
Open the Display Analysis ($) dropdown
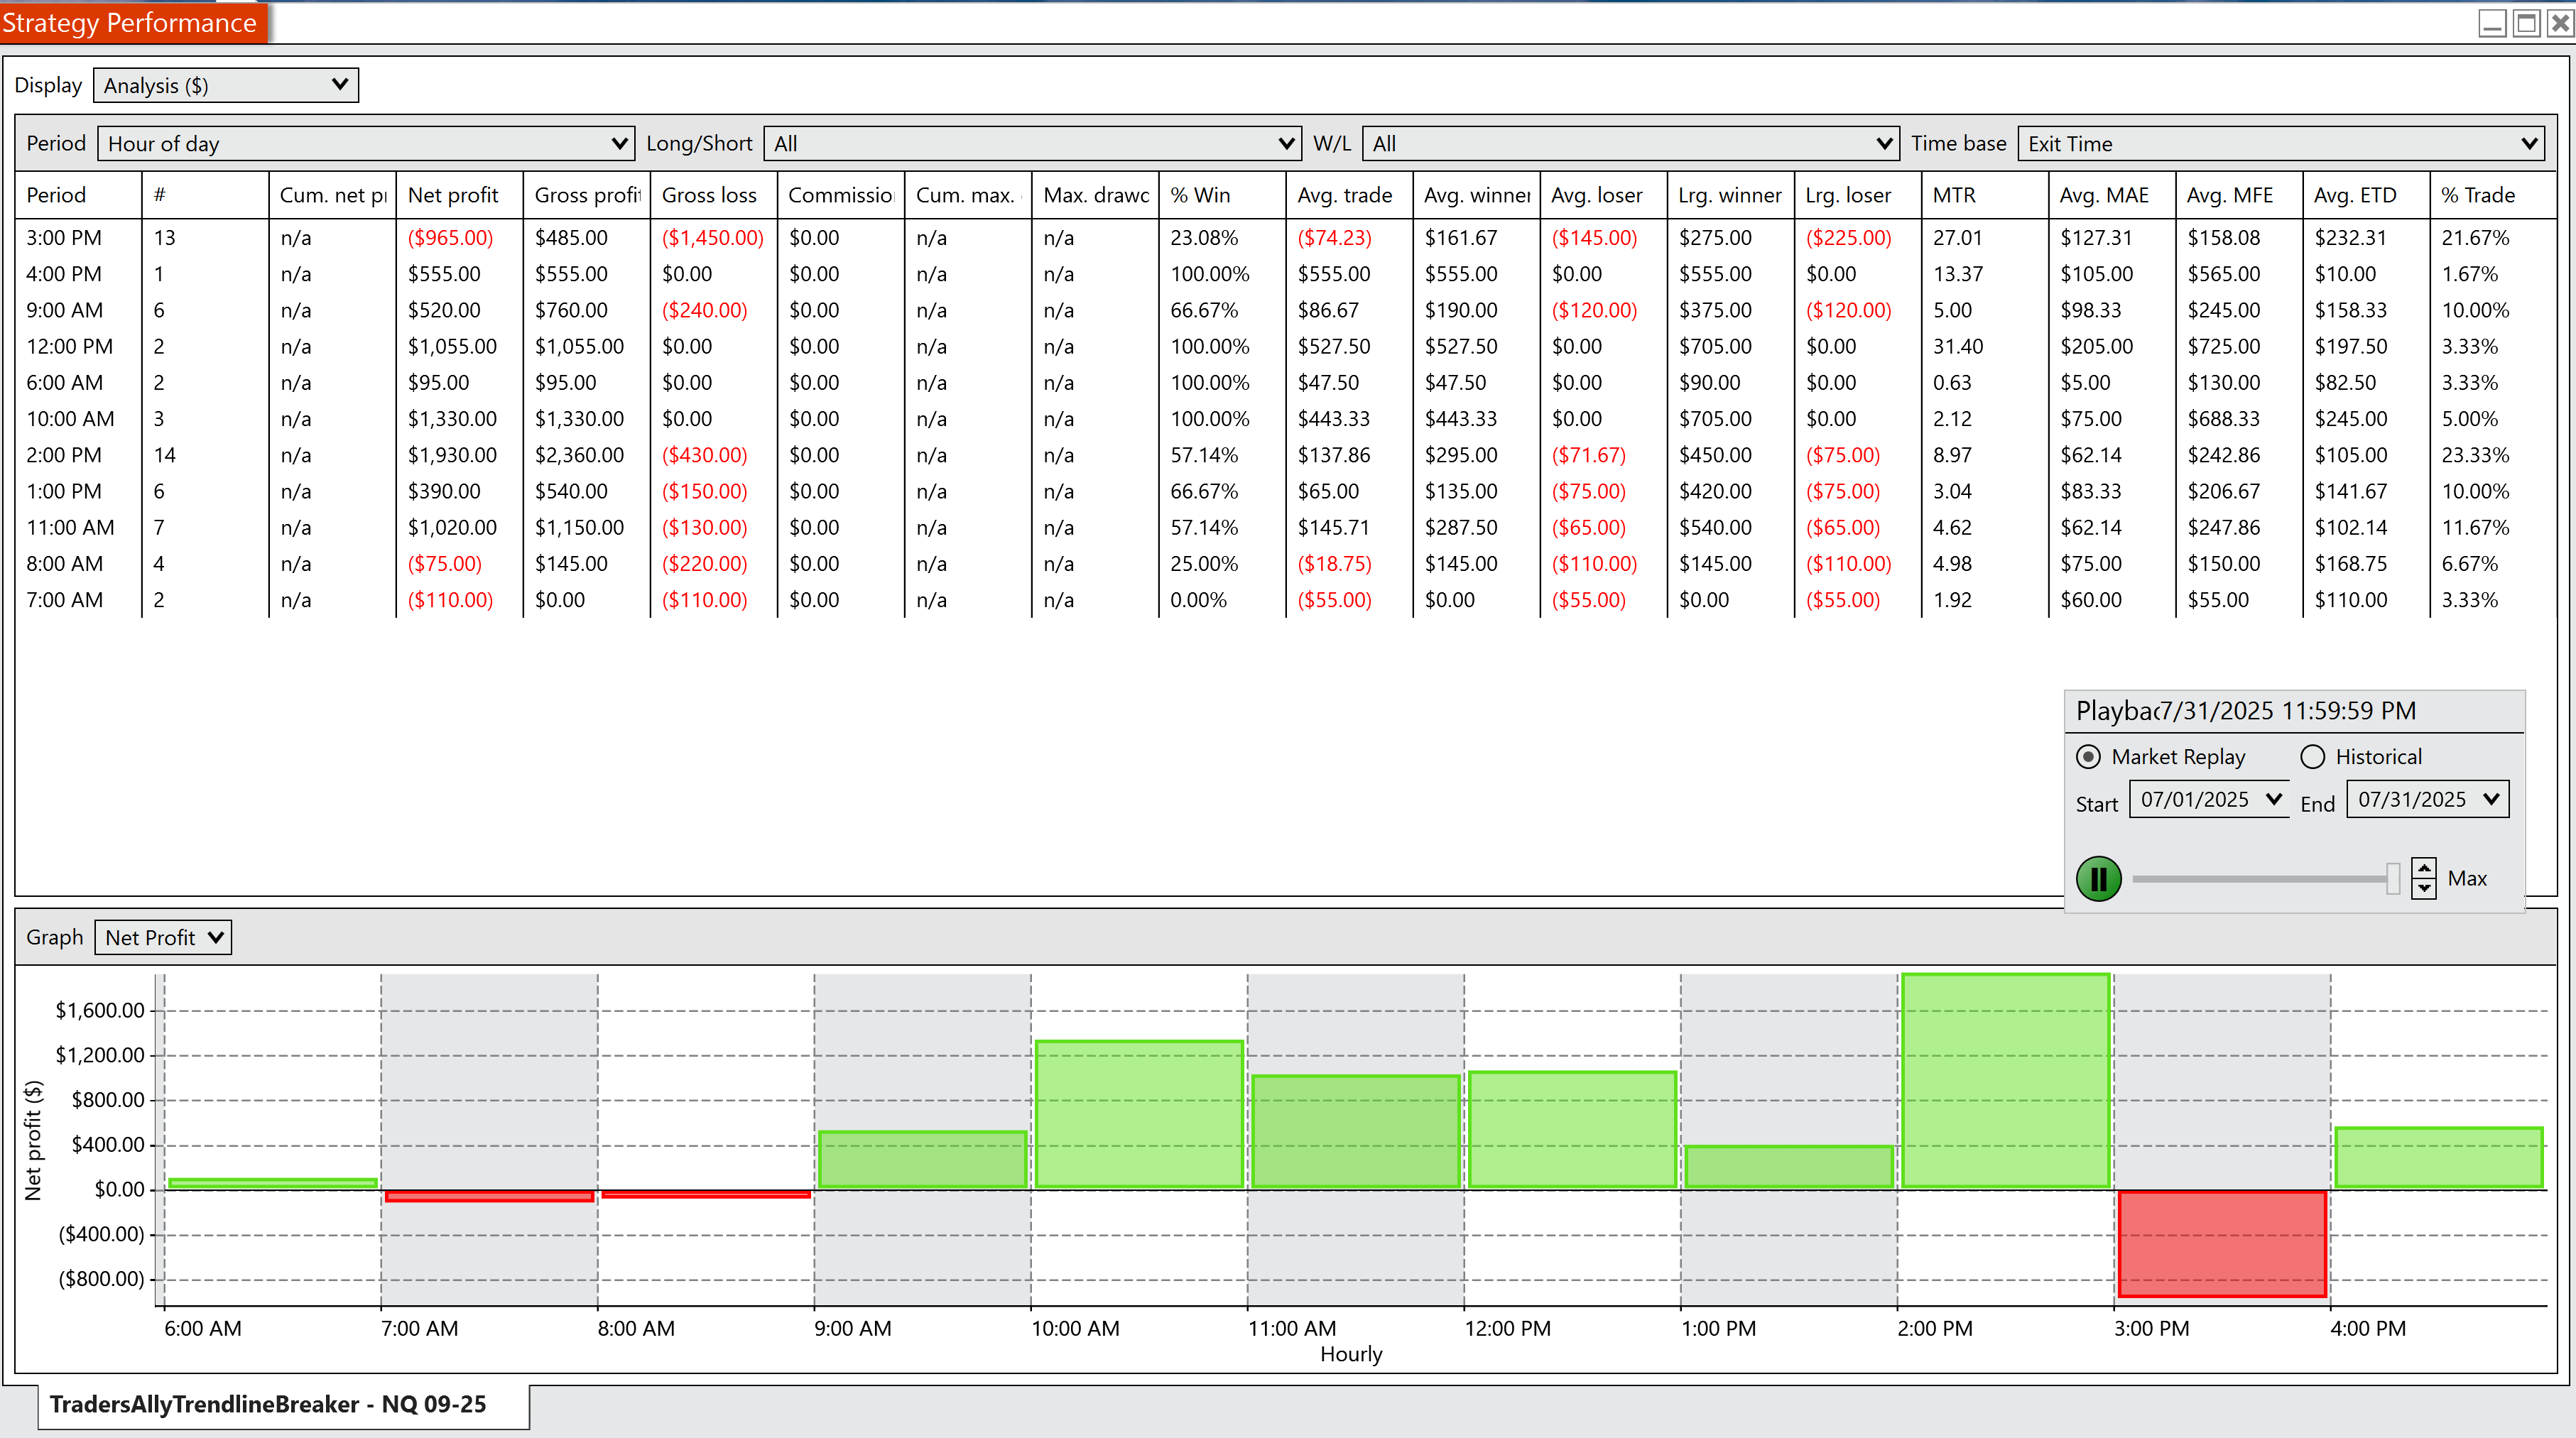pos(225,85)
